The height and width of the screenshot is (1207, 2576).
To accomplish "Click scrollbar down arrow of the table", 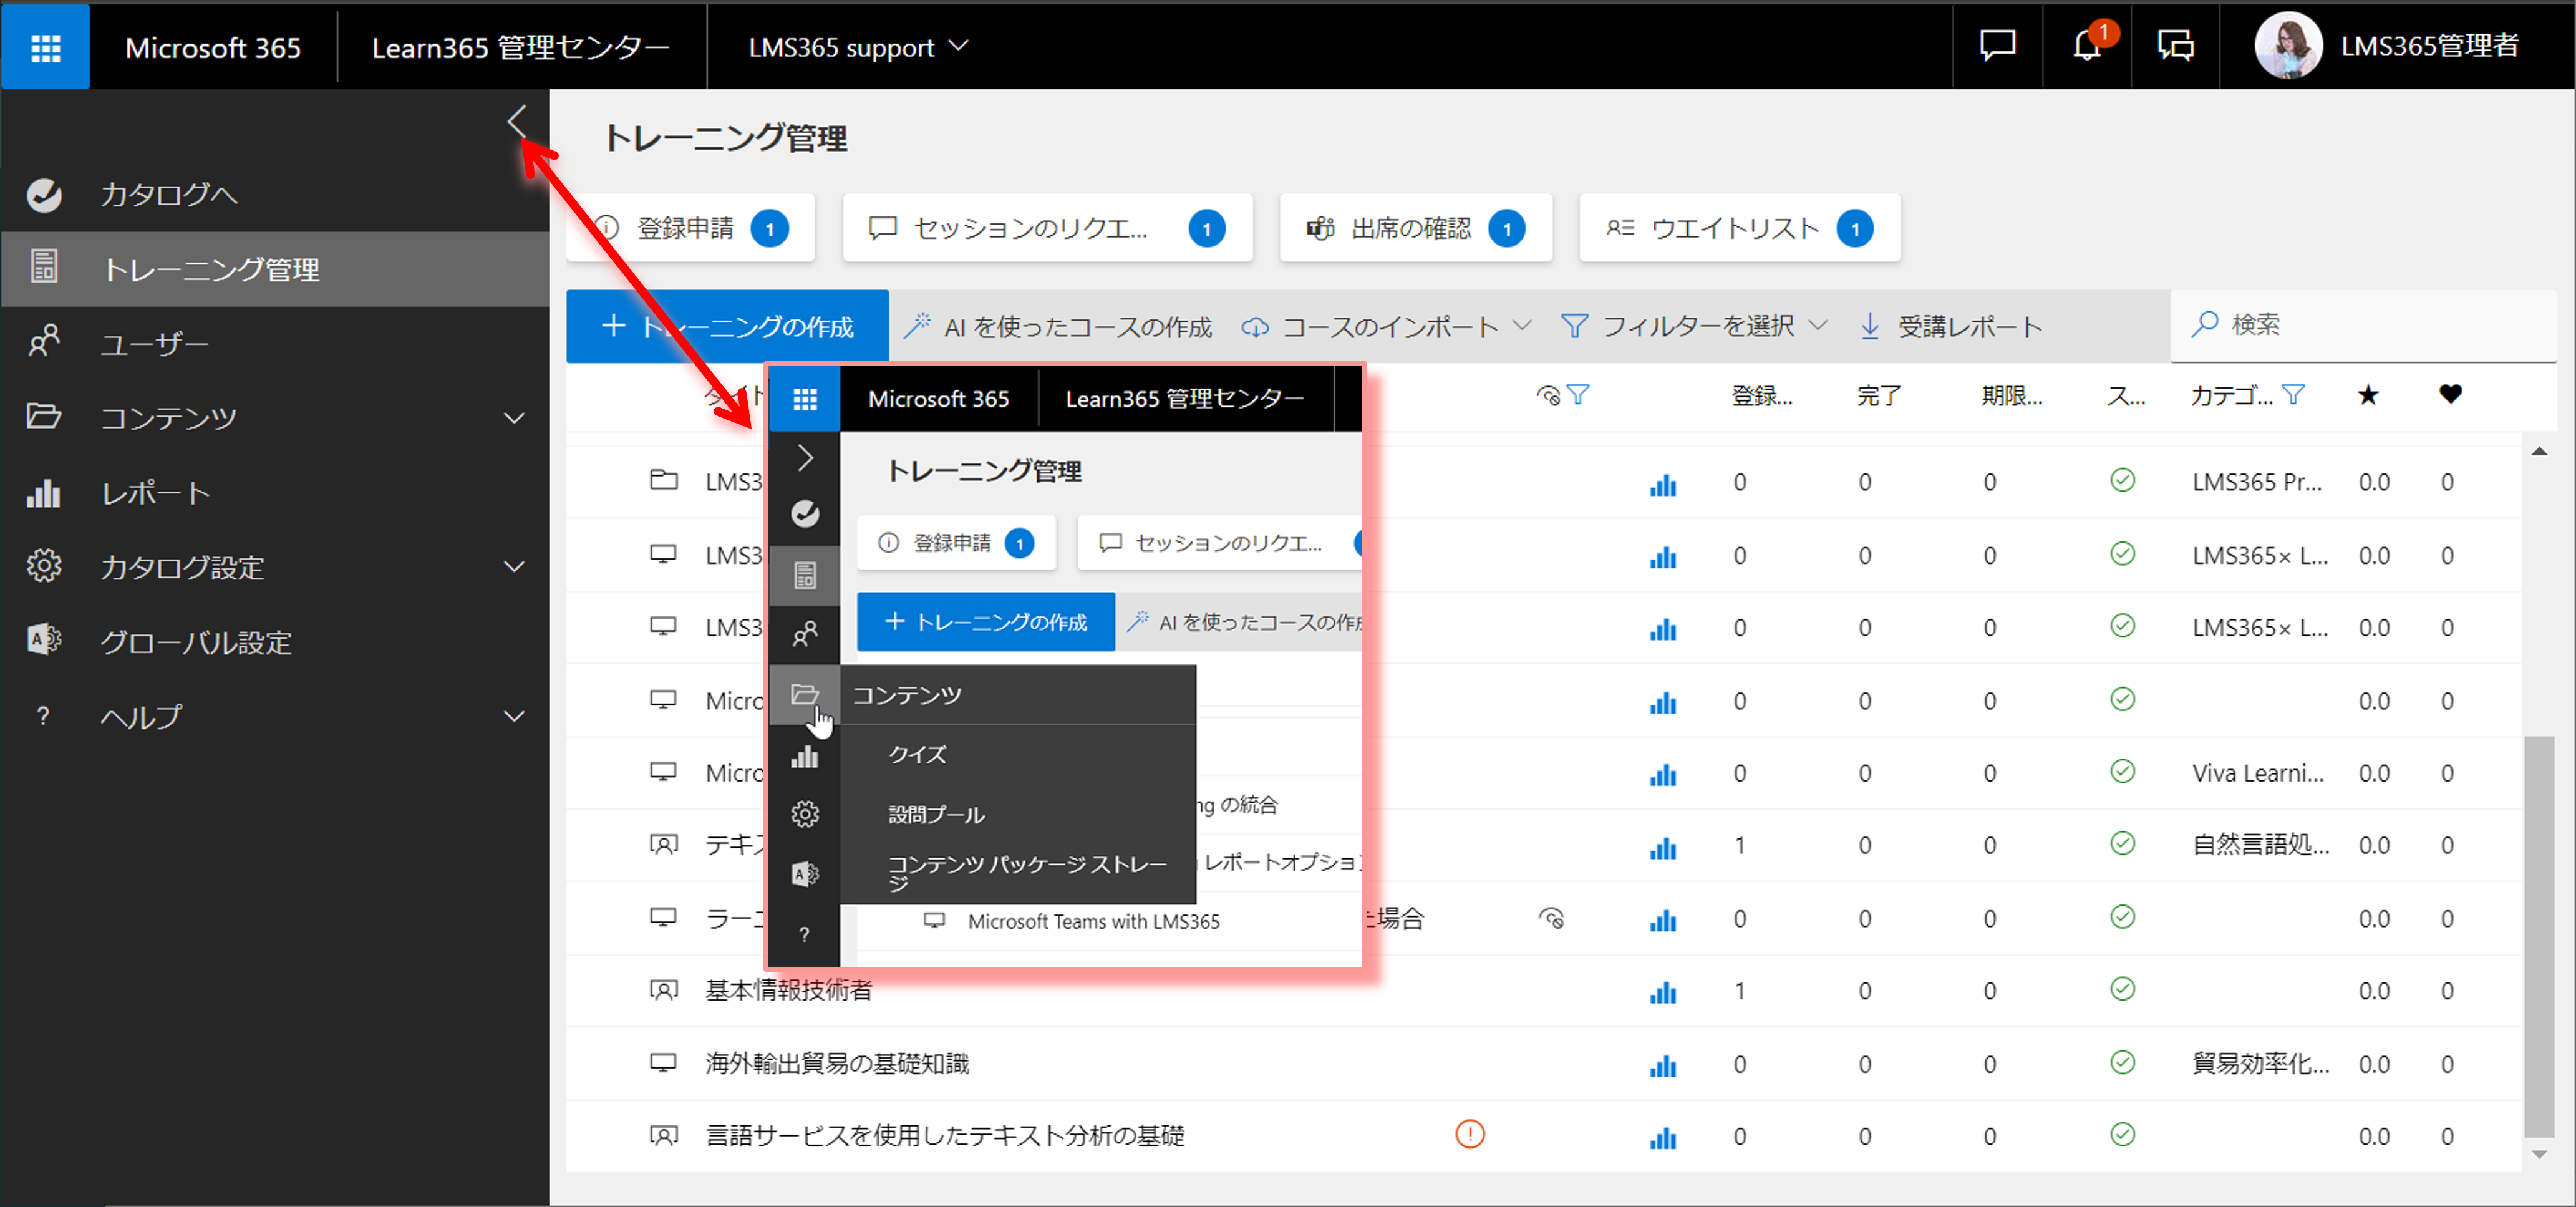I will click(2539, 1155).
